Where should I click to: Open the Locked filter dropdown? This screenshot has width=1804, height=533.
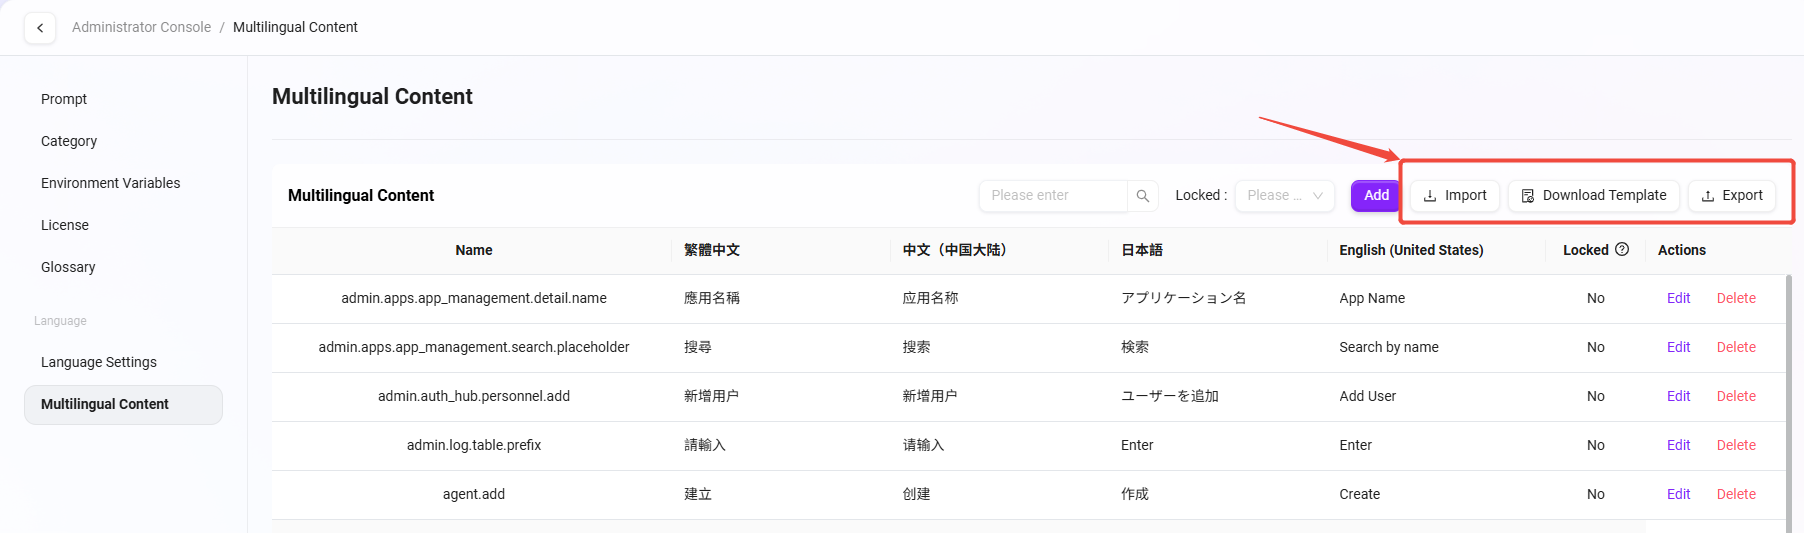(x=1285, y=196)
